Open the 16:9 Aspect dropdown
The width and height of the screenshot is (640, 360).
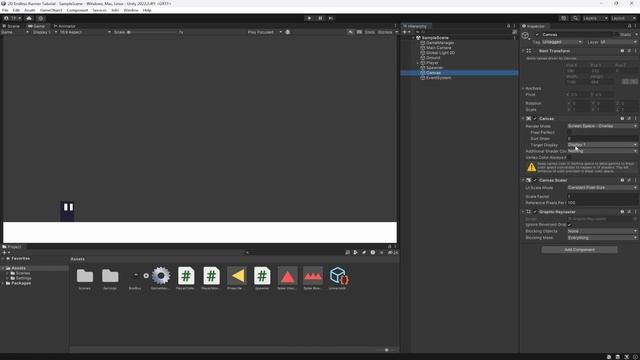tap(84, 32)
